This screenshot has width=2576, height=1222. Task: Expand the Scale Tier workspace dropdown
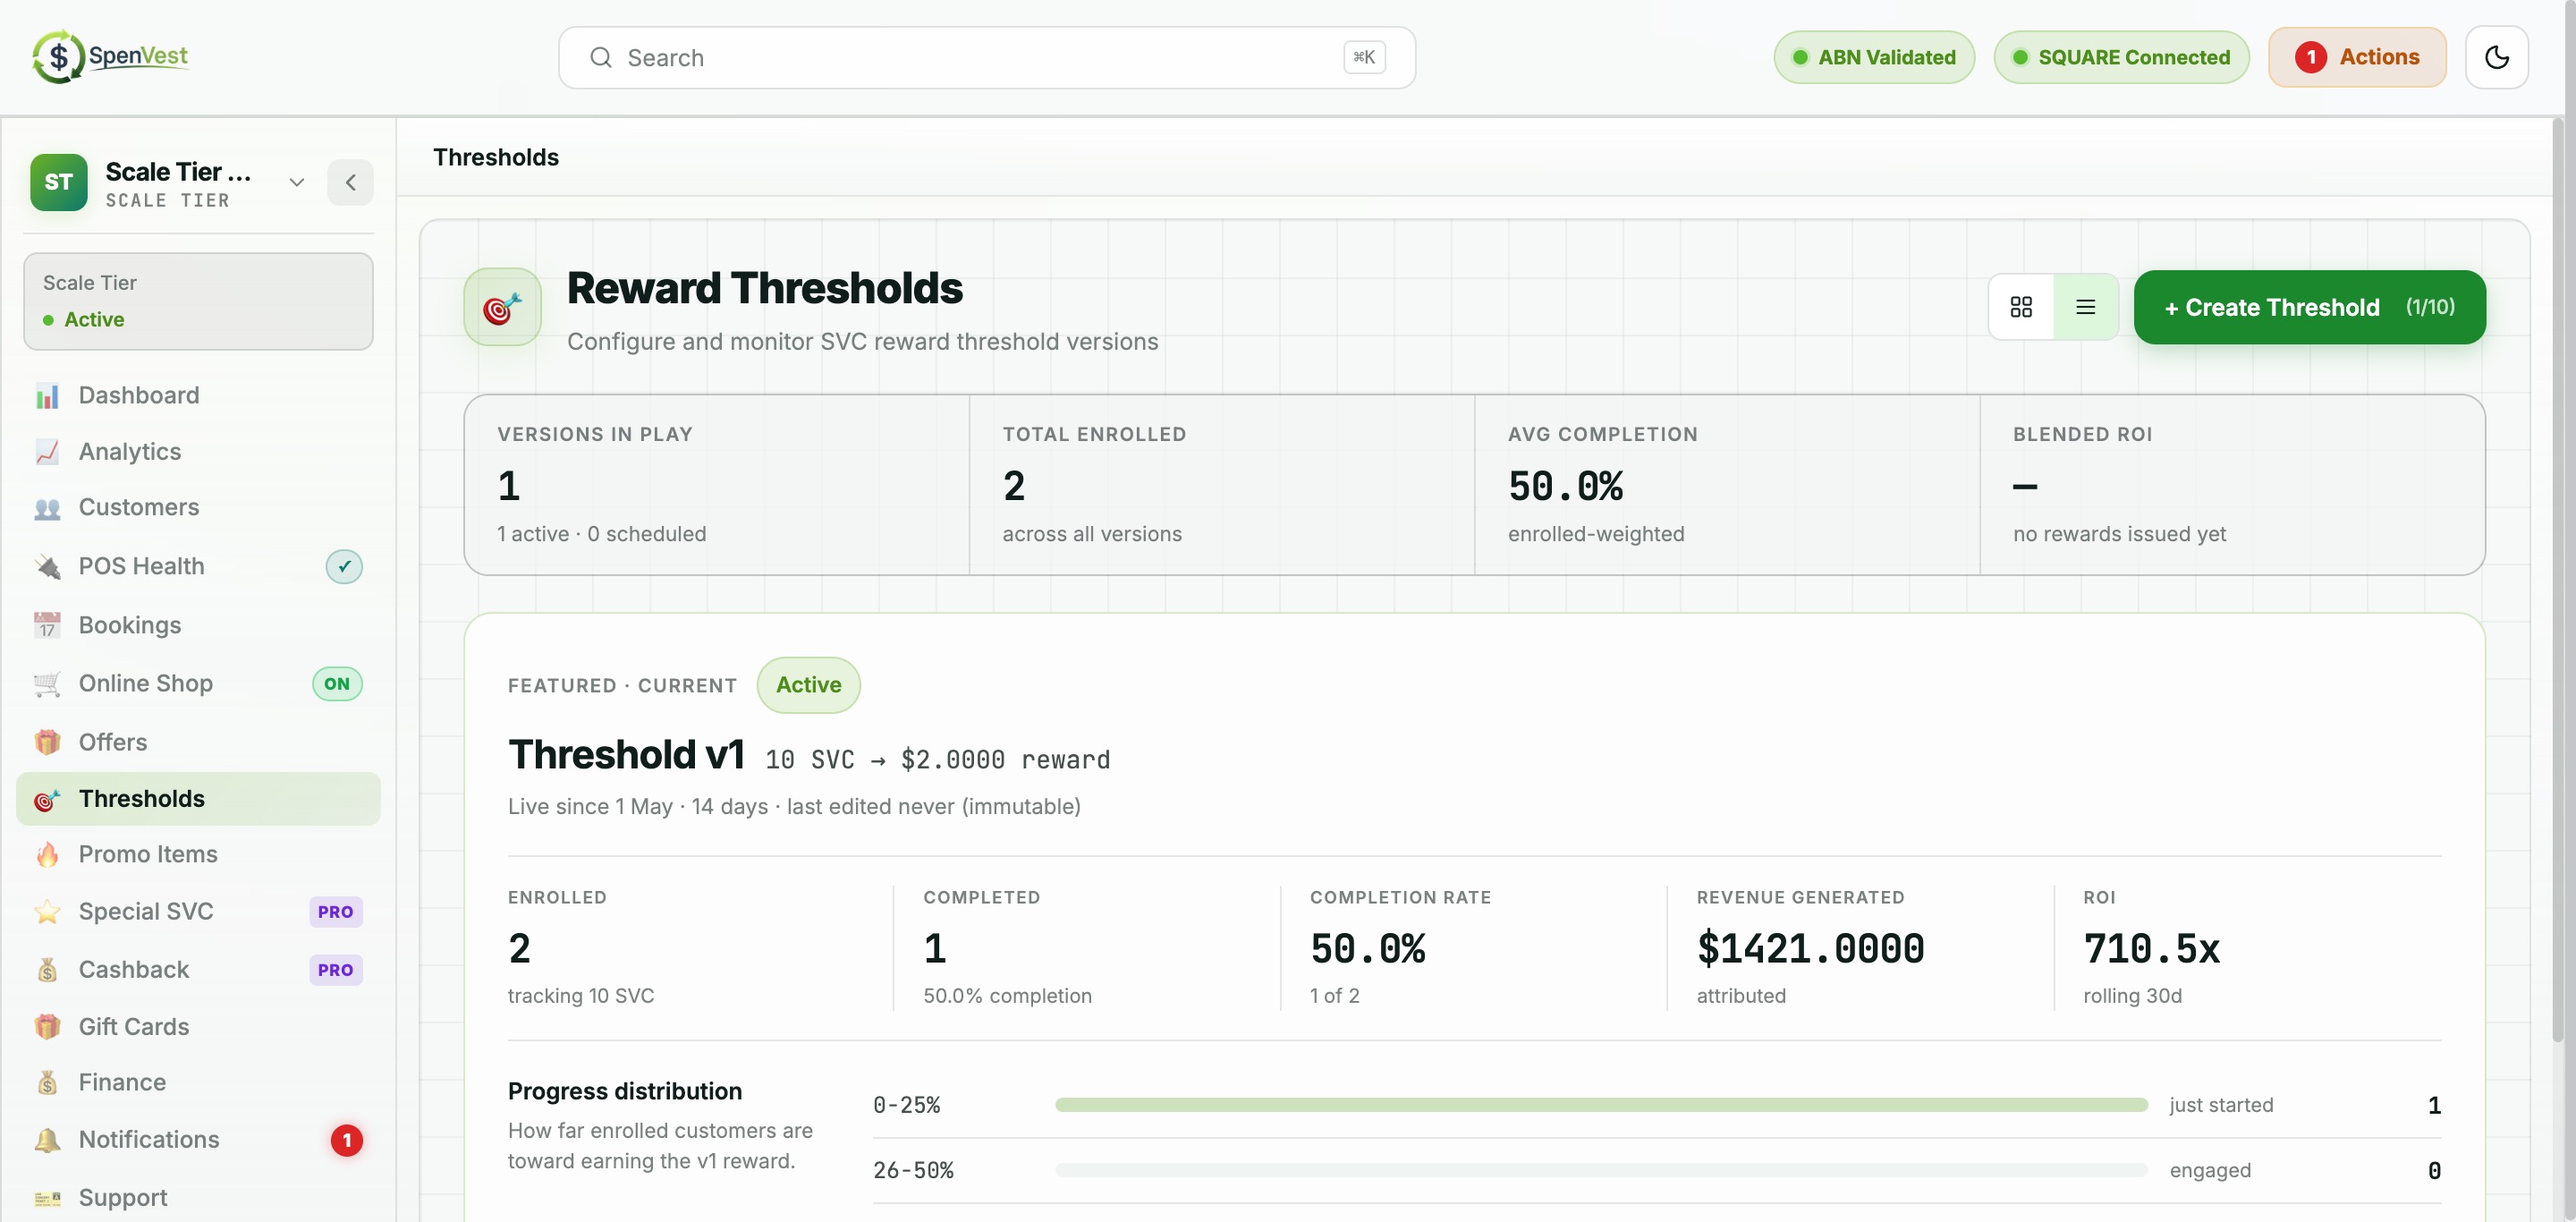tap(296, 182)
